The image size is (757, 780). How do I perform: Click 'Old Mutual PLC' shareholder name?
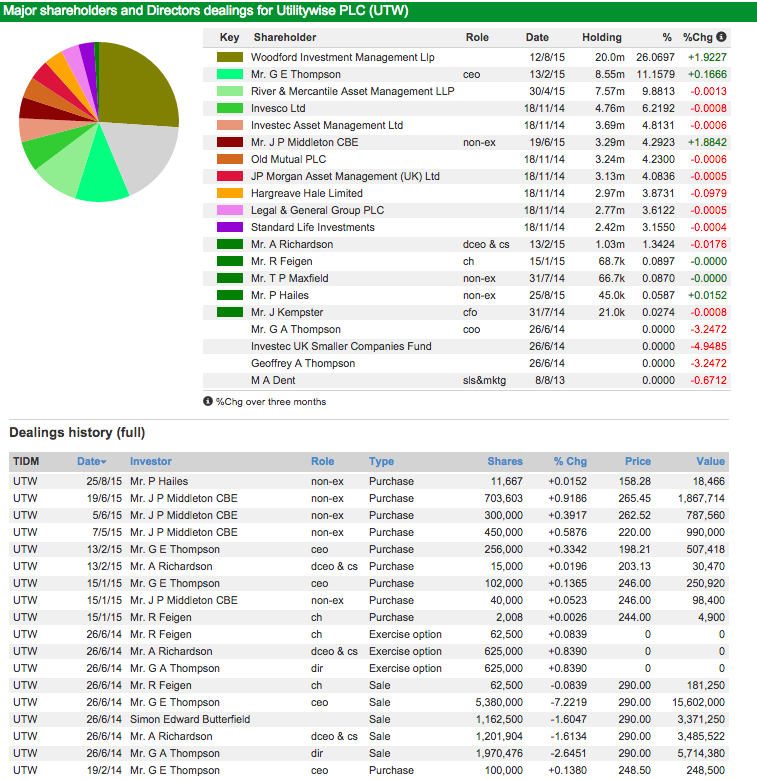(288, 159)
